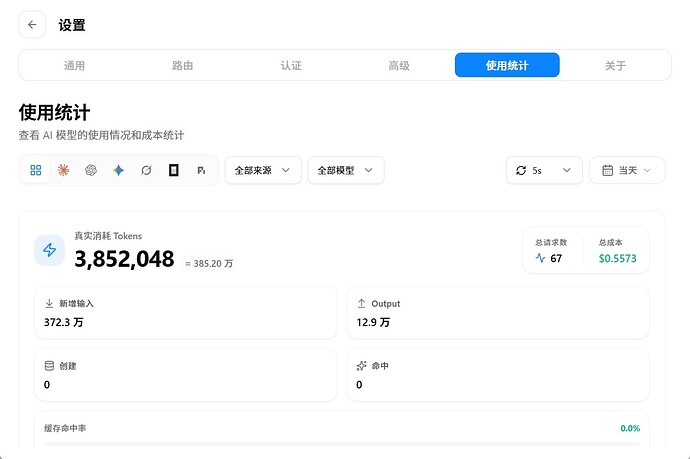Filter by the Claude starburst icon
Screen dimensions: 690x459
63,170
